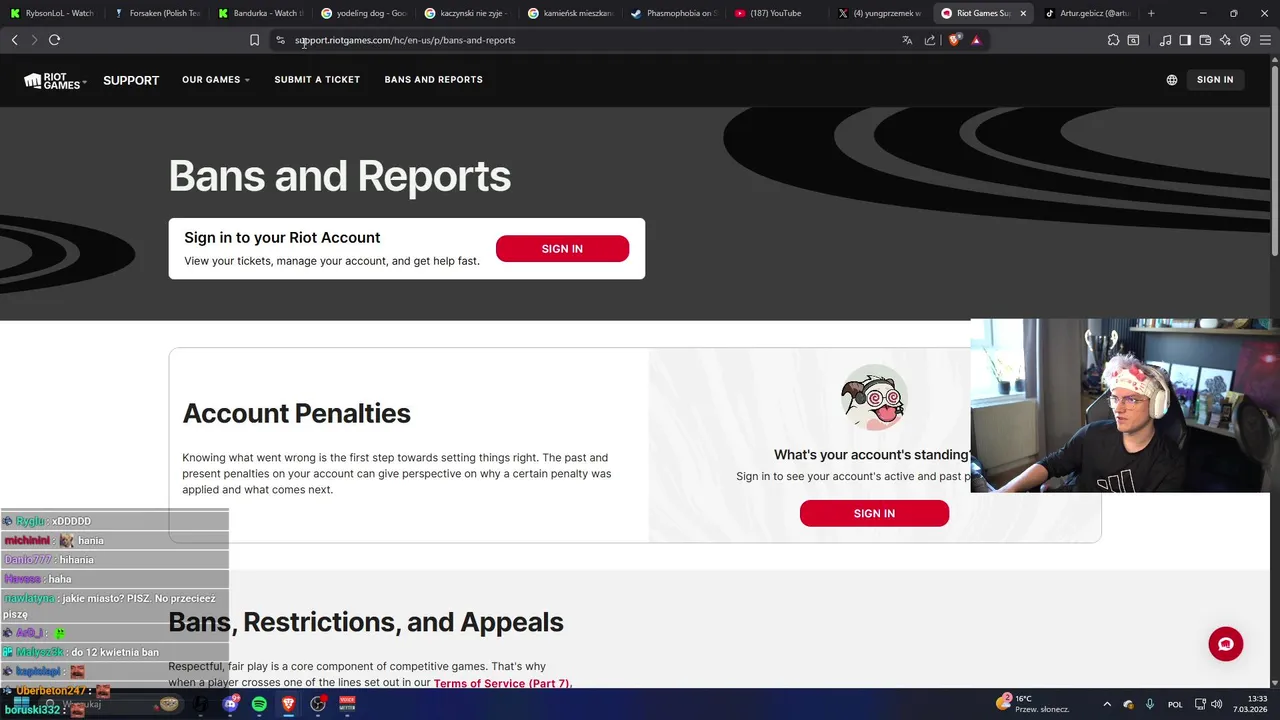The image size is (1280, 720).
Task: Switch to the RybsonLoL Kick tab
Action: coord(52,13)
